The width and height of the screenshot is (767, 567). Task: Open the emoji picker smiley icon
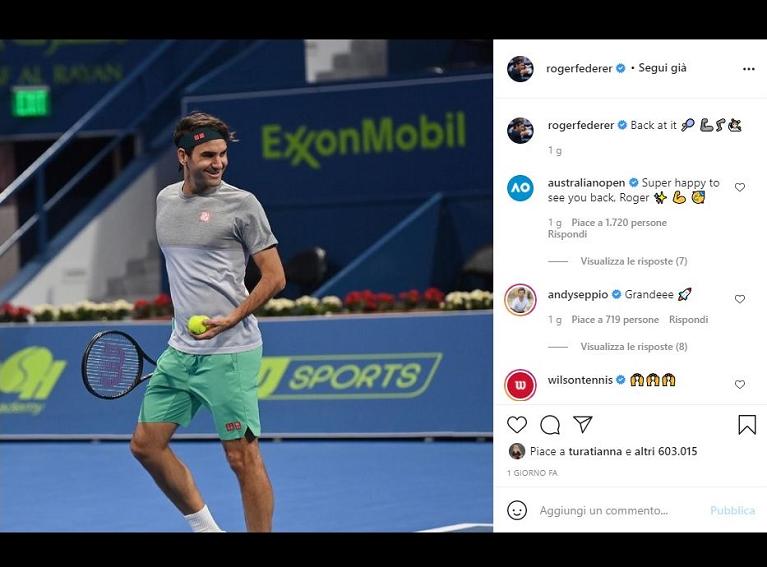coord(517,510)
